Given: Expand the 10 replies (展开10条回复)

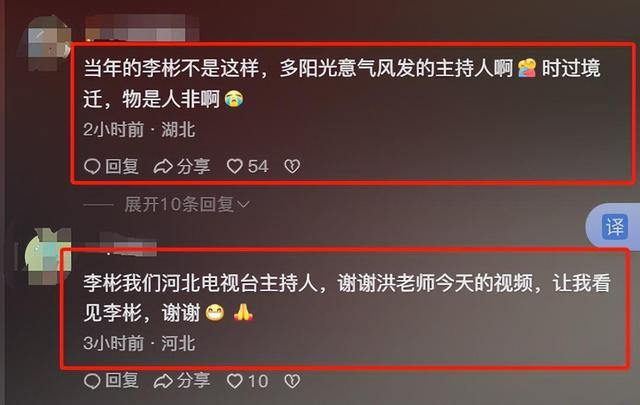Looking at the screenshot, I should (180, 204).
